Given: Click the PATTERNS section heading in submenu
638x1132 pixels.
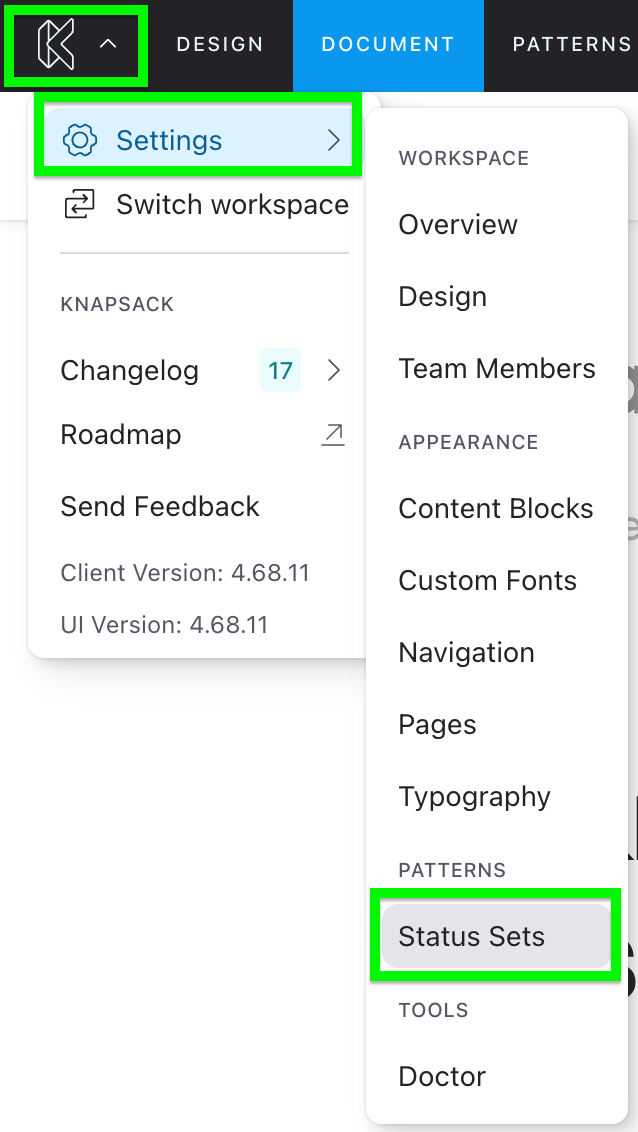Looking at the screenshot, I should pyautogui.click(x=452, y=870).
